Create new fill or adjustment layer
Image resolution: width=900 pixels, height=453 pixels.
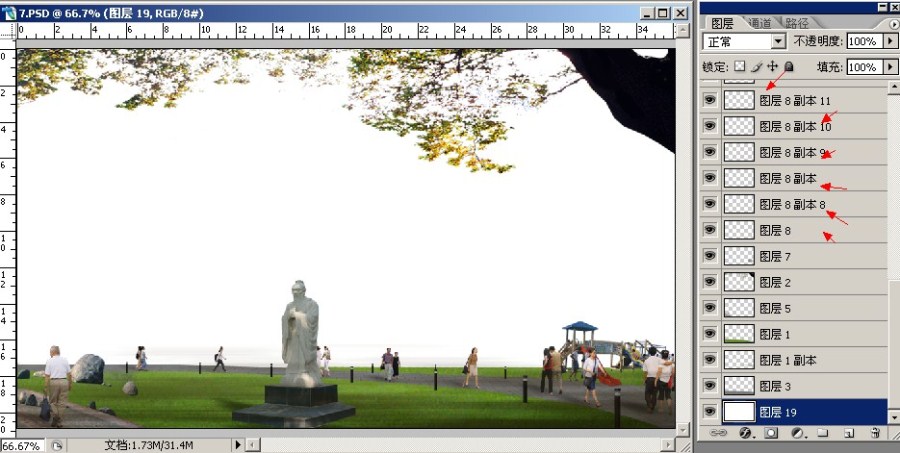point(798,433)
